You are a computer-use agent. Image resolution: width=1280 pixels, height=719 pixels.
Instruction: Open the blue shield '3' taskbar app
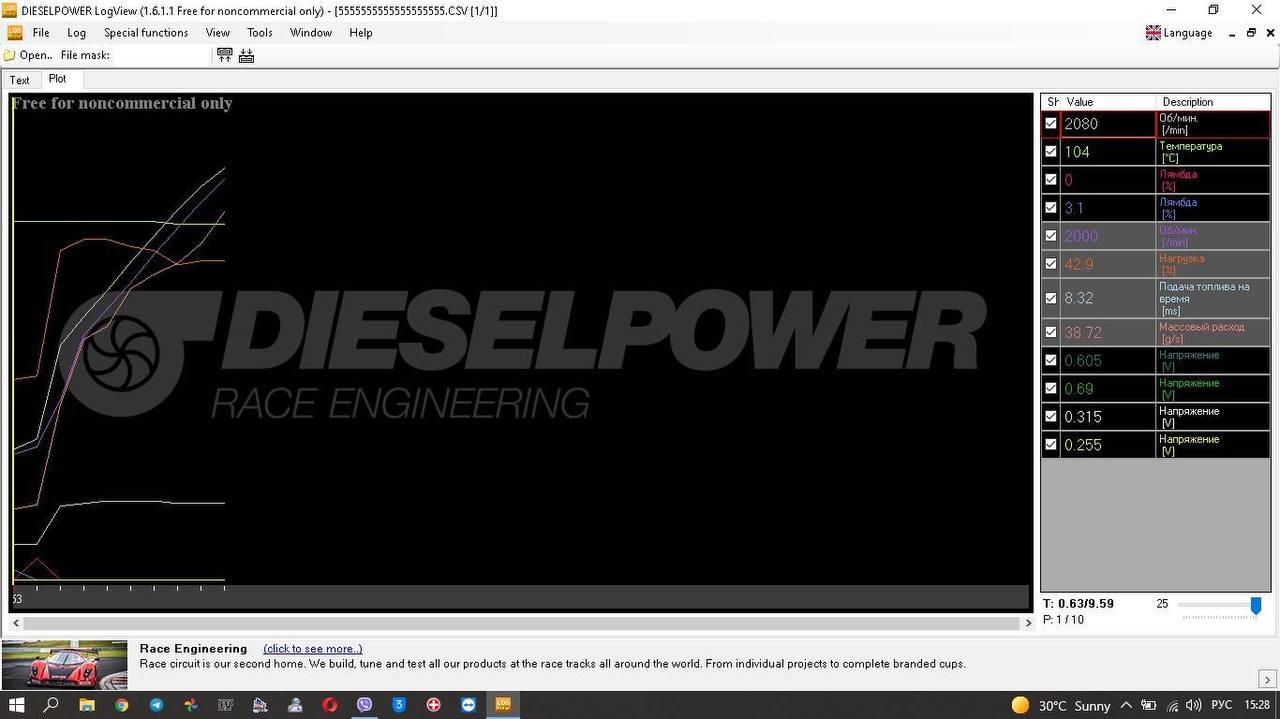(x=399, y=705)
